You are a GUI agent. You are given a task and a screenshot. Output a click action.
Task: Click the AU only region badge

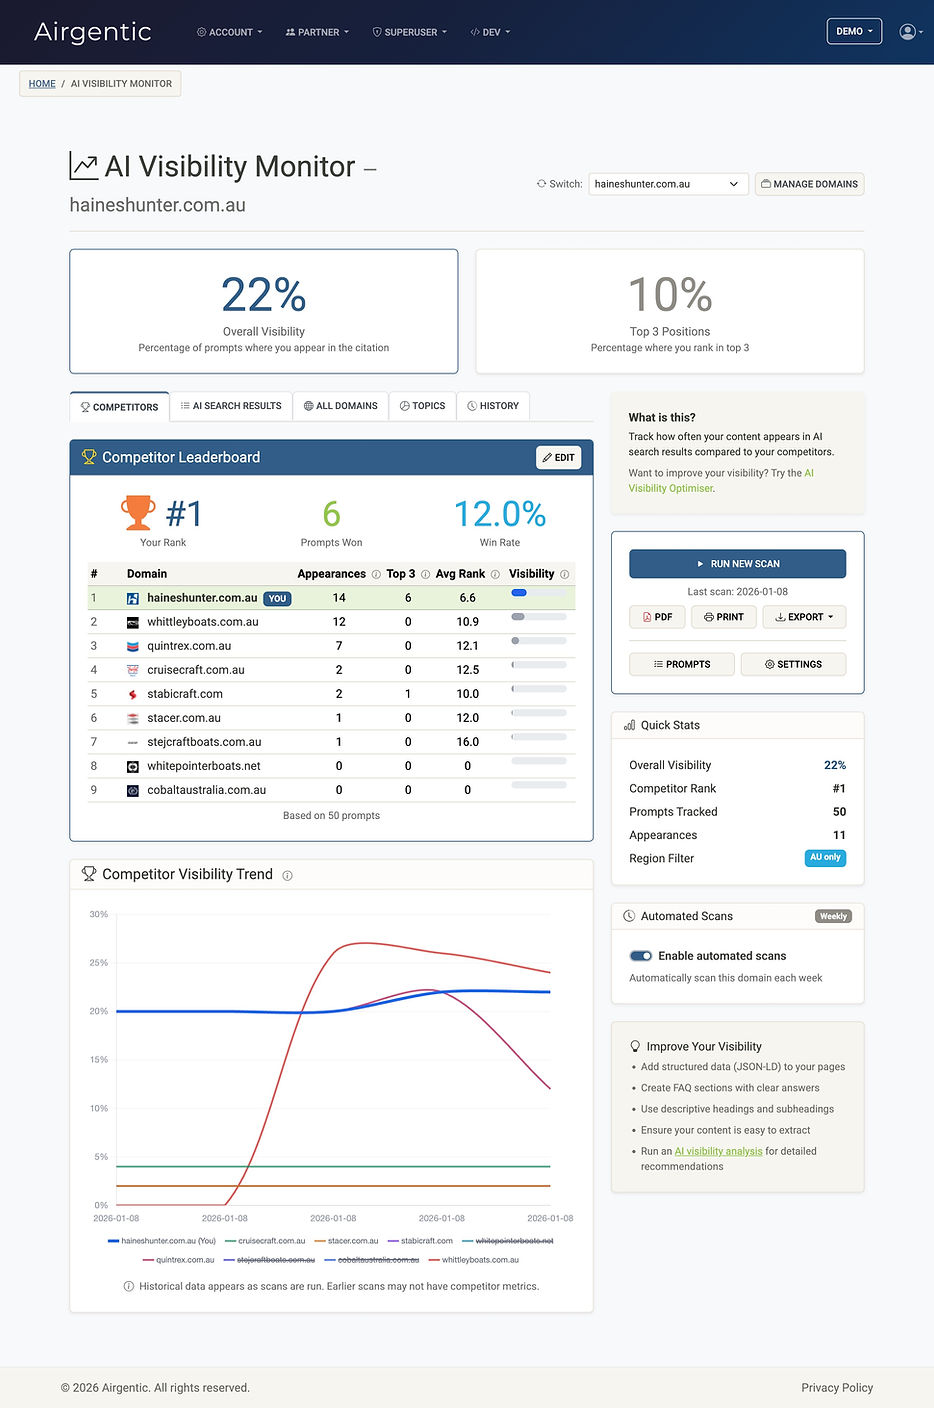click(825, 858)
